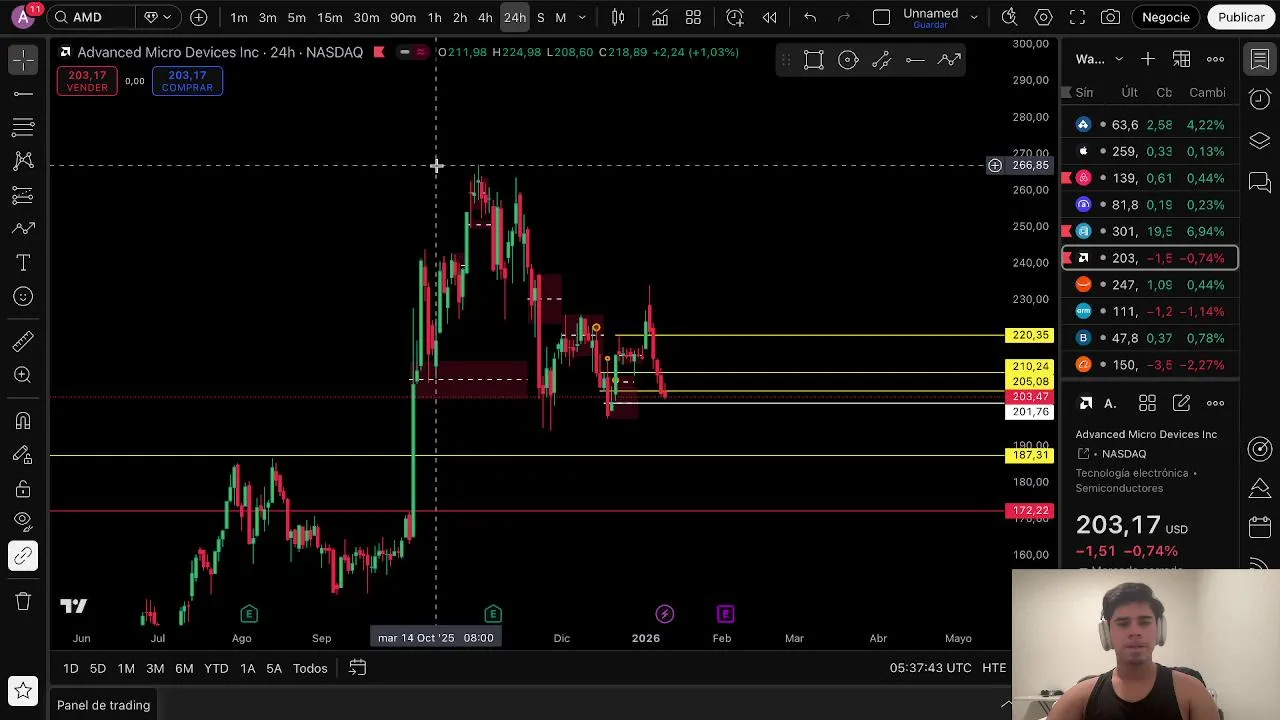Open the Panel de trading tab
1280x720 pixels.
click(103, 705)
